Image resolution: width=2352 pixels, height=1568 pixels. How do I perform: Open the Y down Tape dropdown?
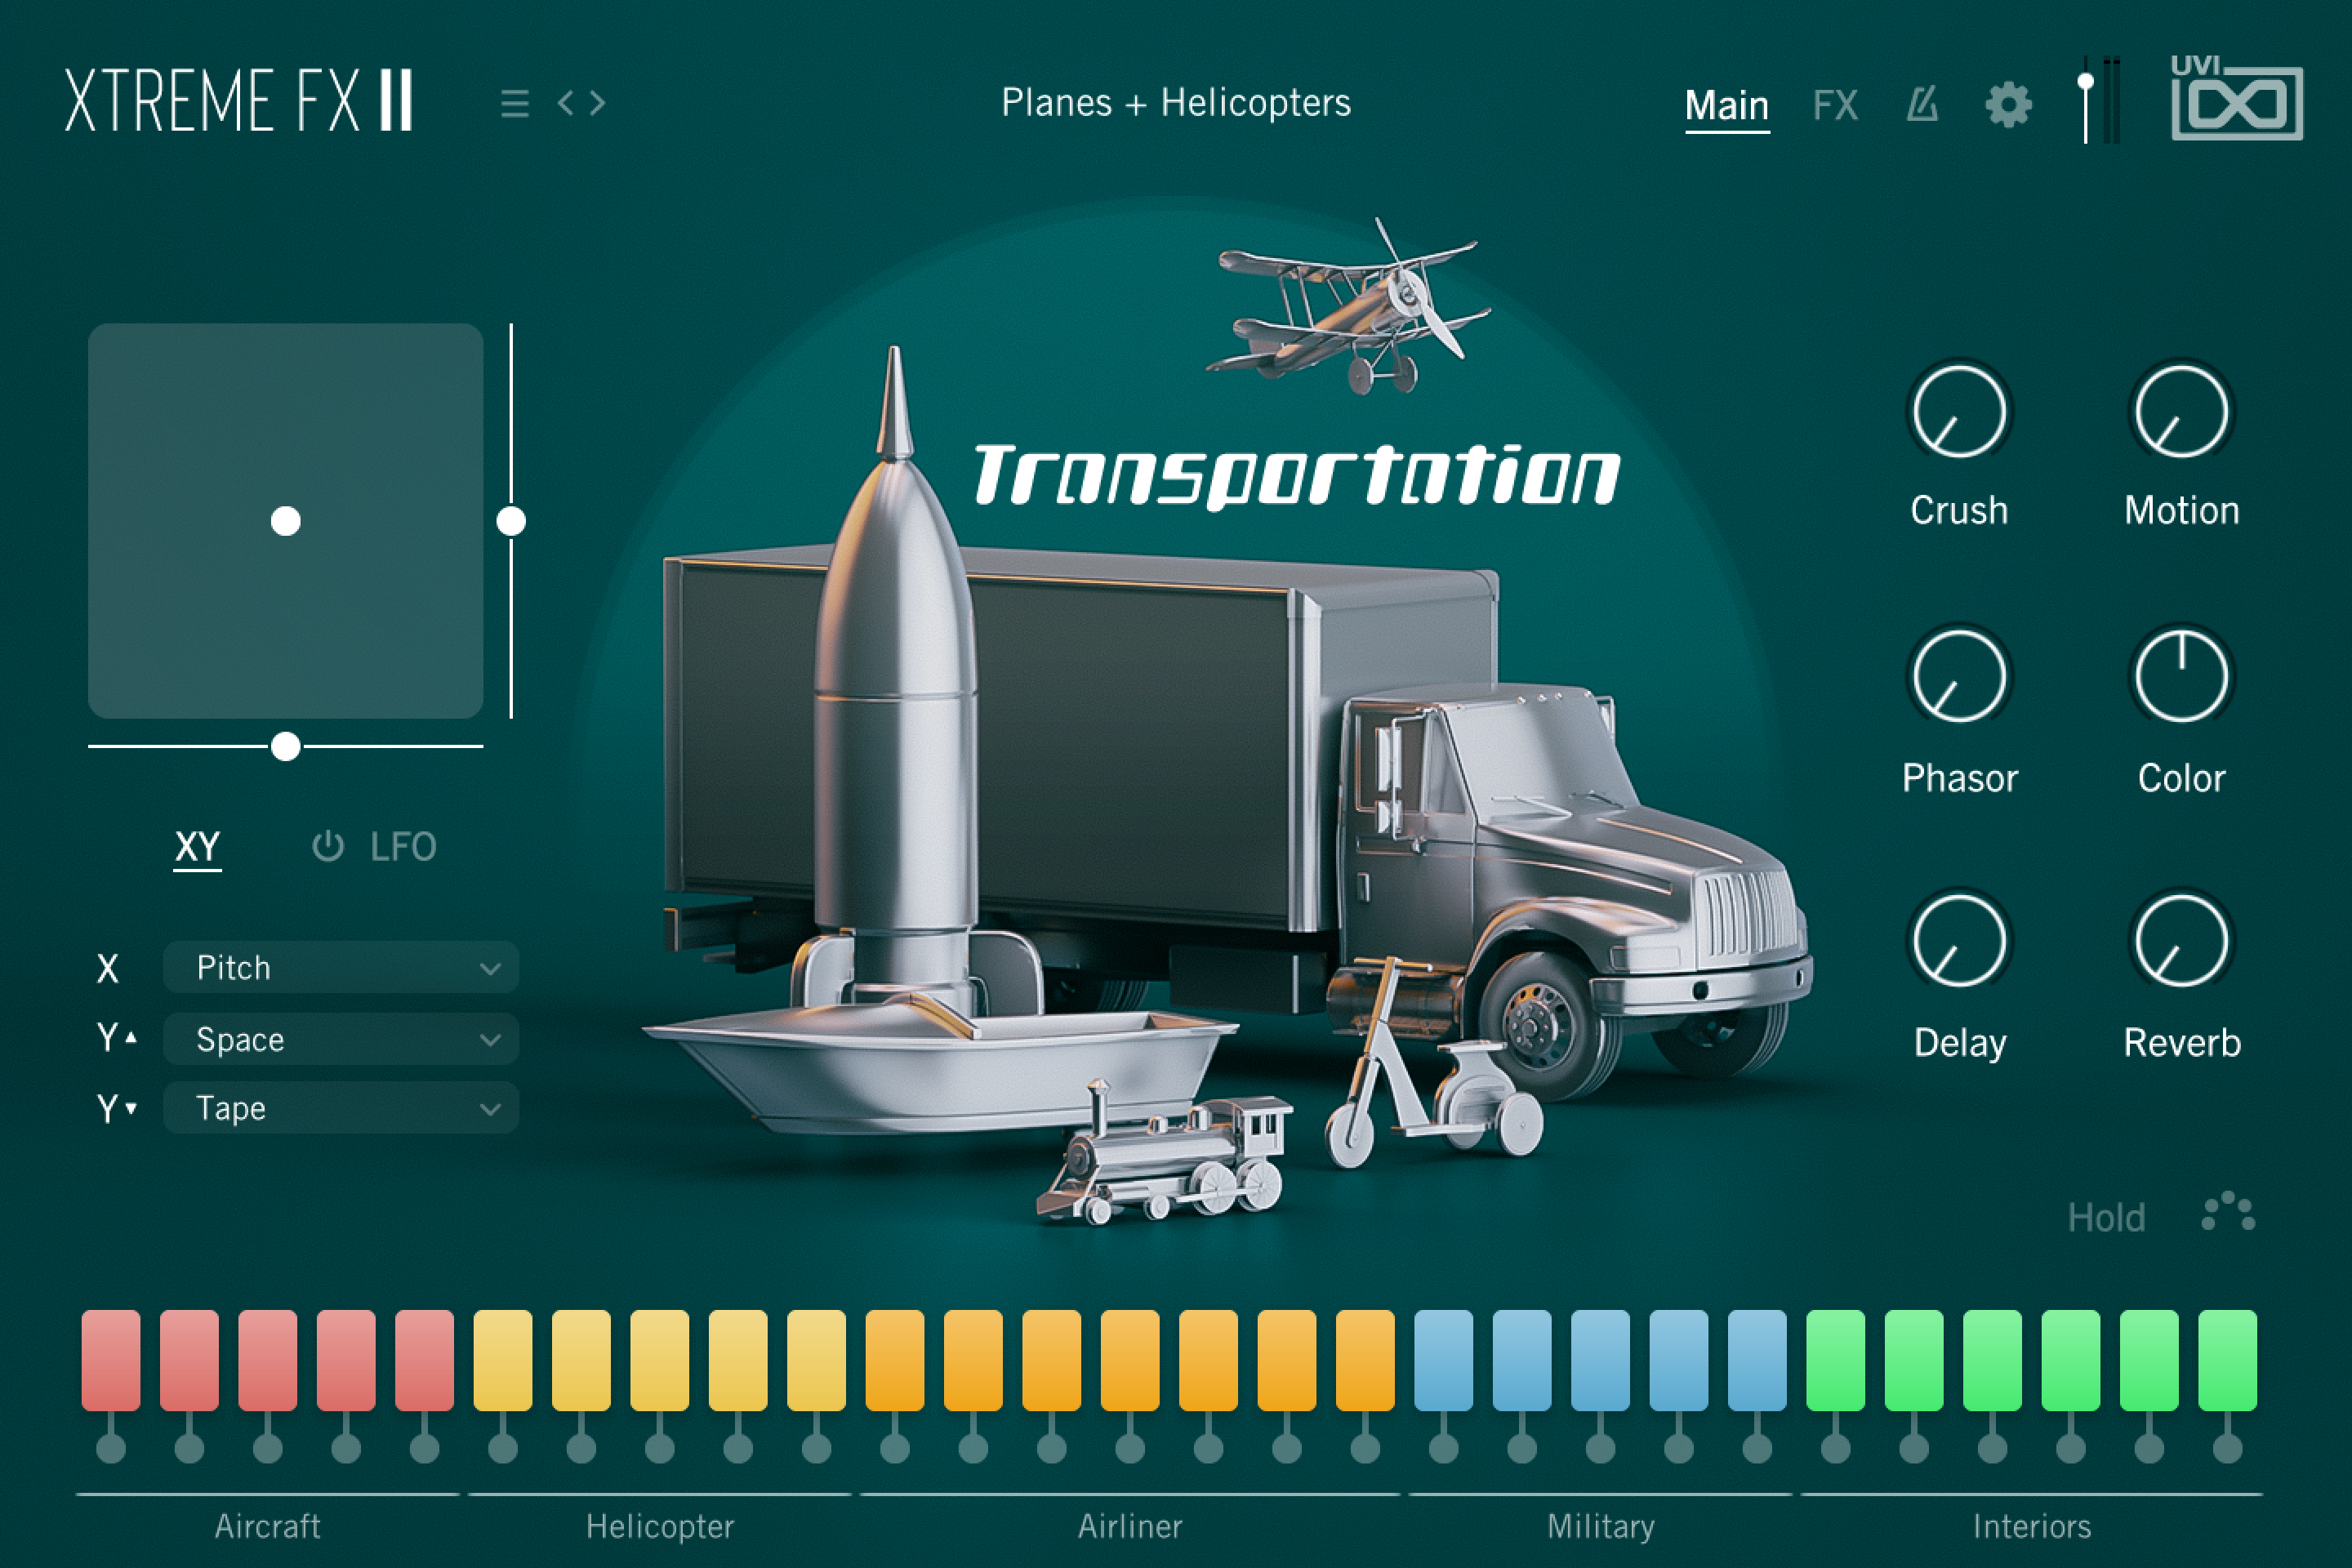point(341,1108)
